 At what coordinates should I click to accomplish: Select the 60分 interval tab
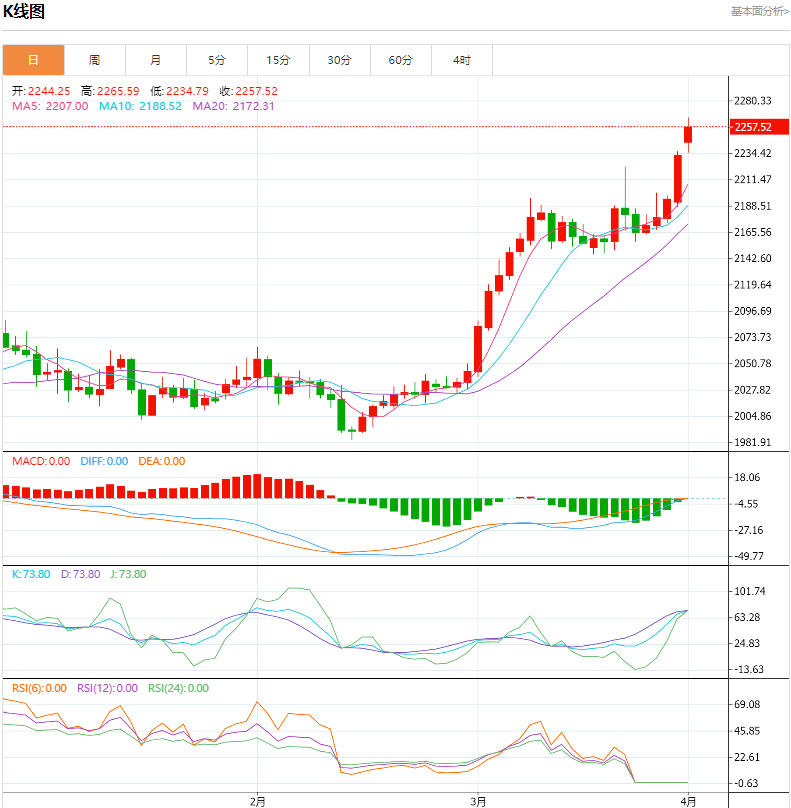(401, 60)
